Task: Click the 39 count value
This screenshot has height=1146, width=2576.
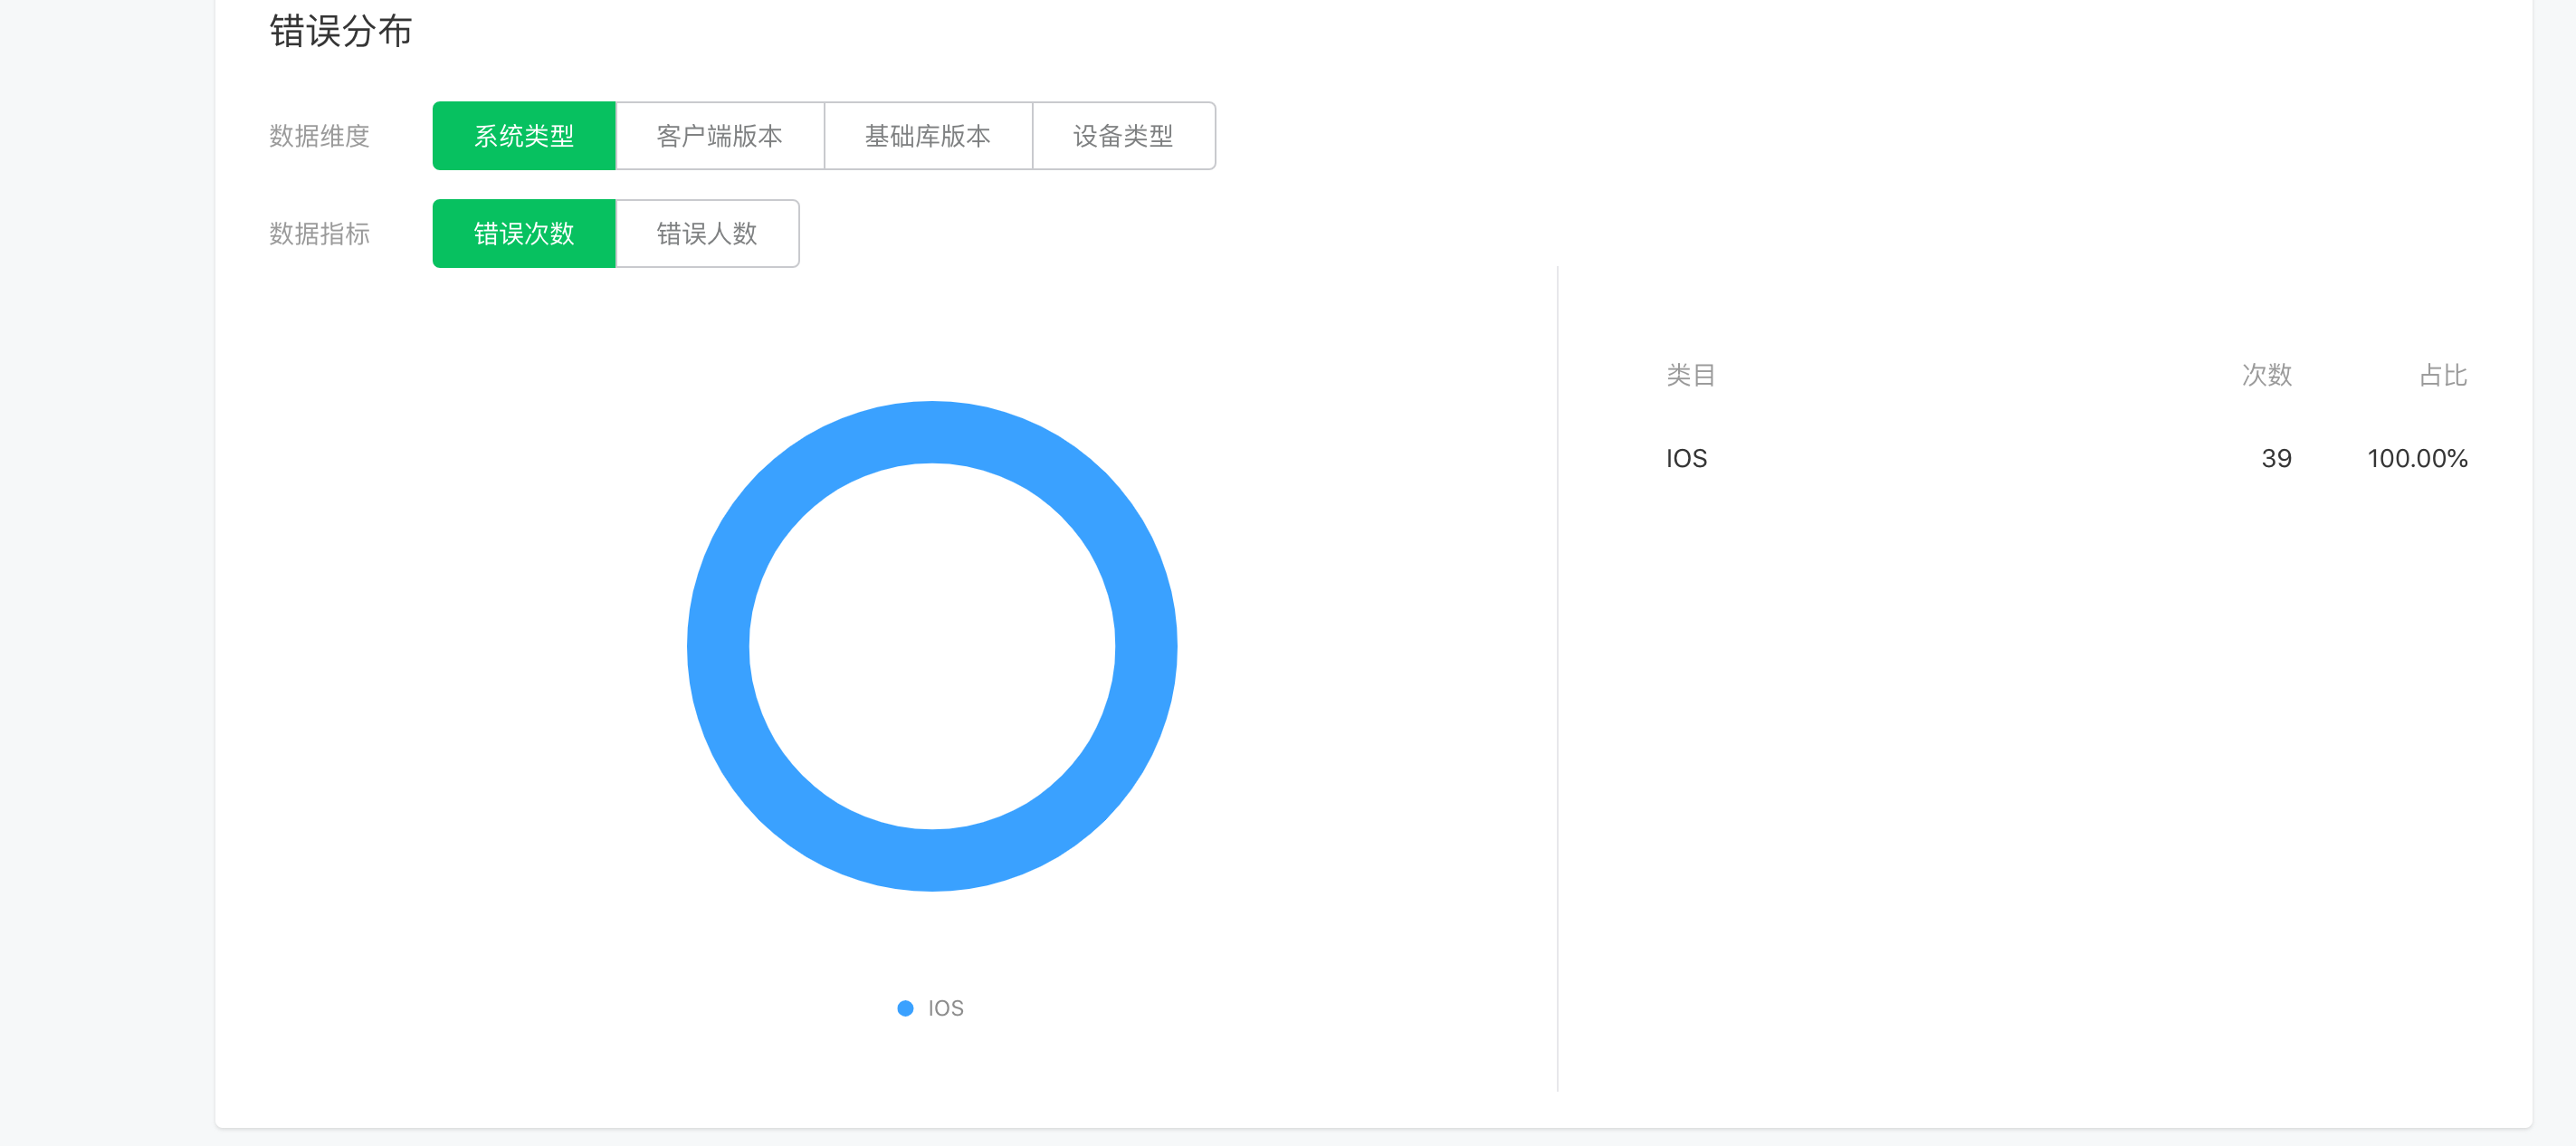Action: click(2276, 458)
